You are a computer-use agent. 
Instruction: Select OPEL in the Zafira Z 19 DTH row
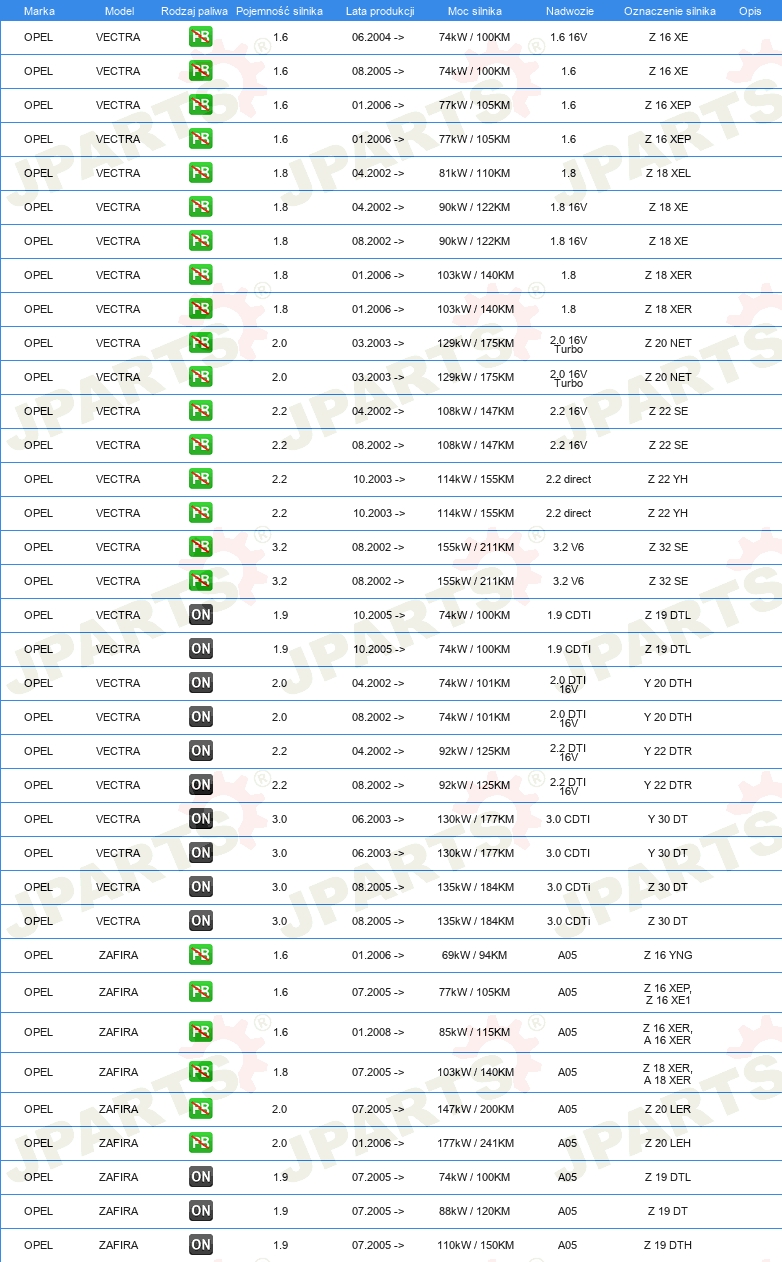point(38,1245)
